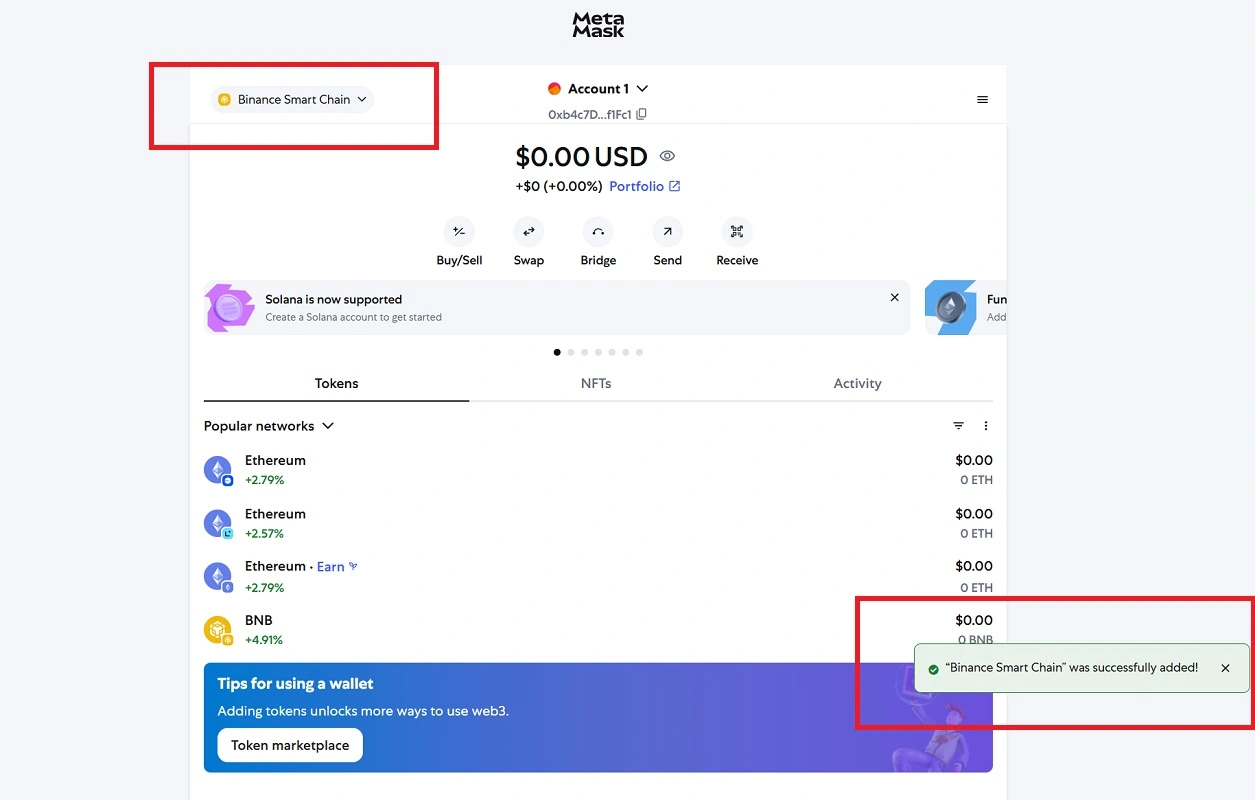Switch to the NFTs tab

coord(596,384)
